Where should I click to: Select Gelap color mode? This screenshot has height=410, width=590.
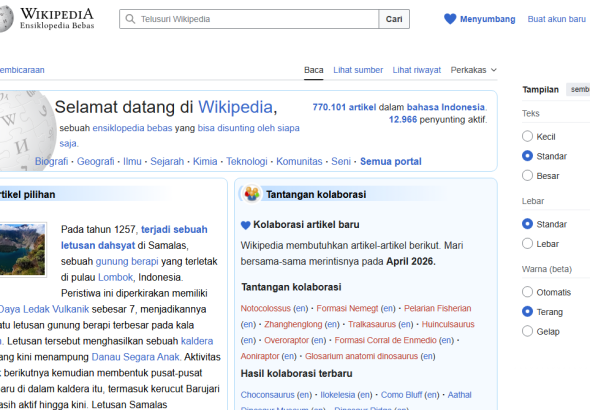[x=527, y=331]
